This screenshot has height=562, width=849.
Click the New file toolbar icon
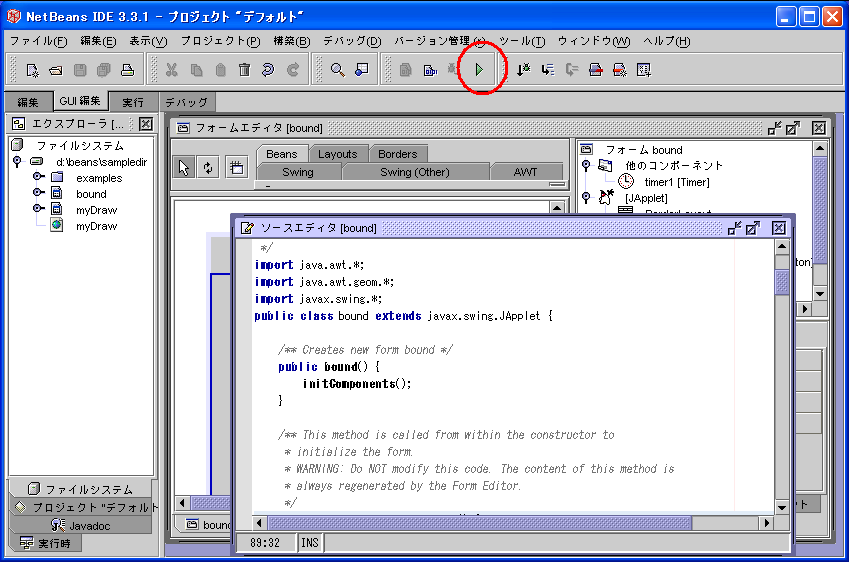(32, 70)
